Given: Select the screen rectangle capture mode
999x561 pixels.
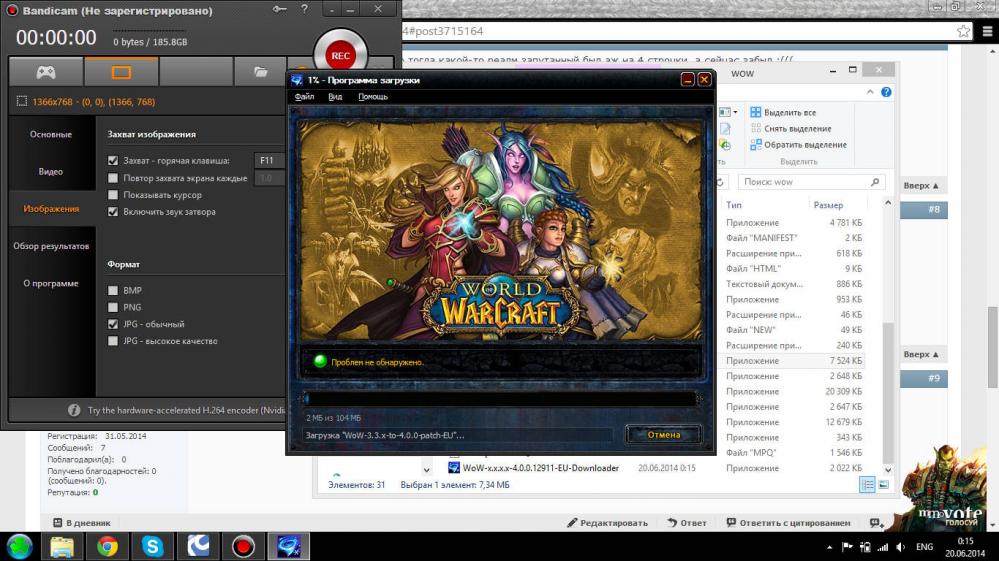Looking at the screenshot, I should pos(121,72).
